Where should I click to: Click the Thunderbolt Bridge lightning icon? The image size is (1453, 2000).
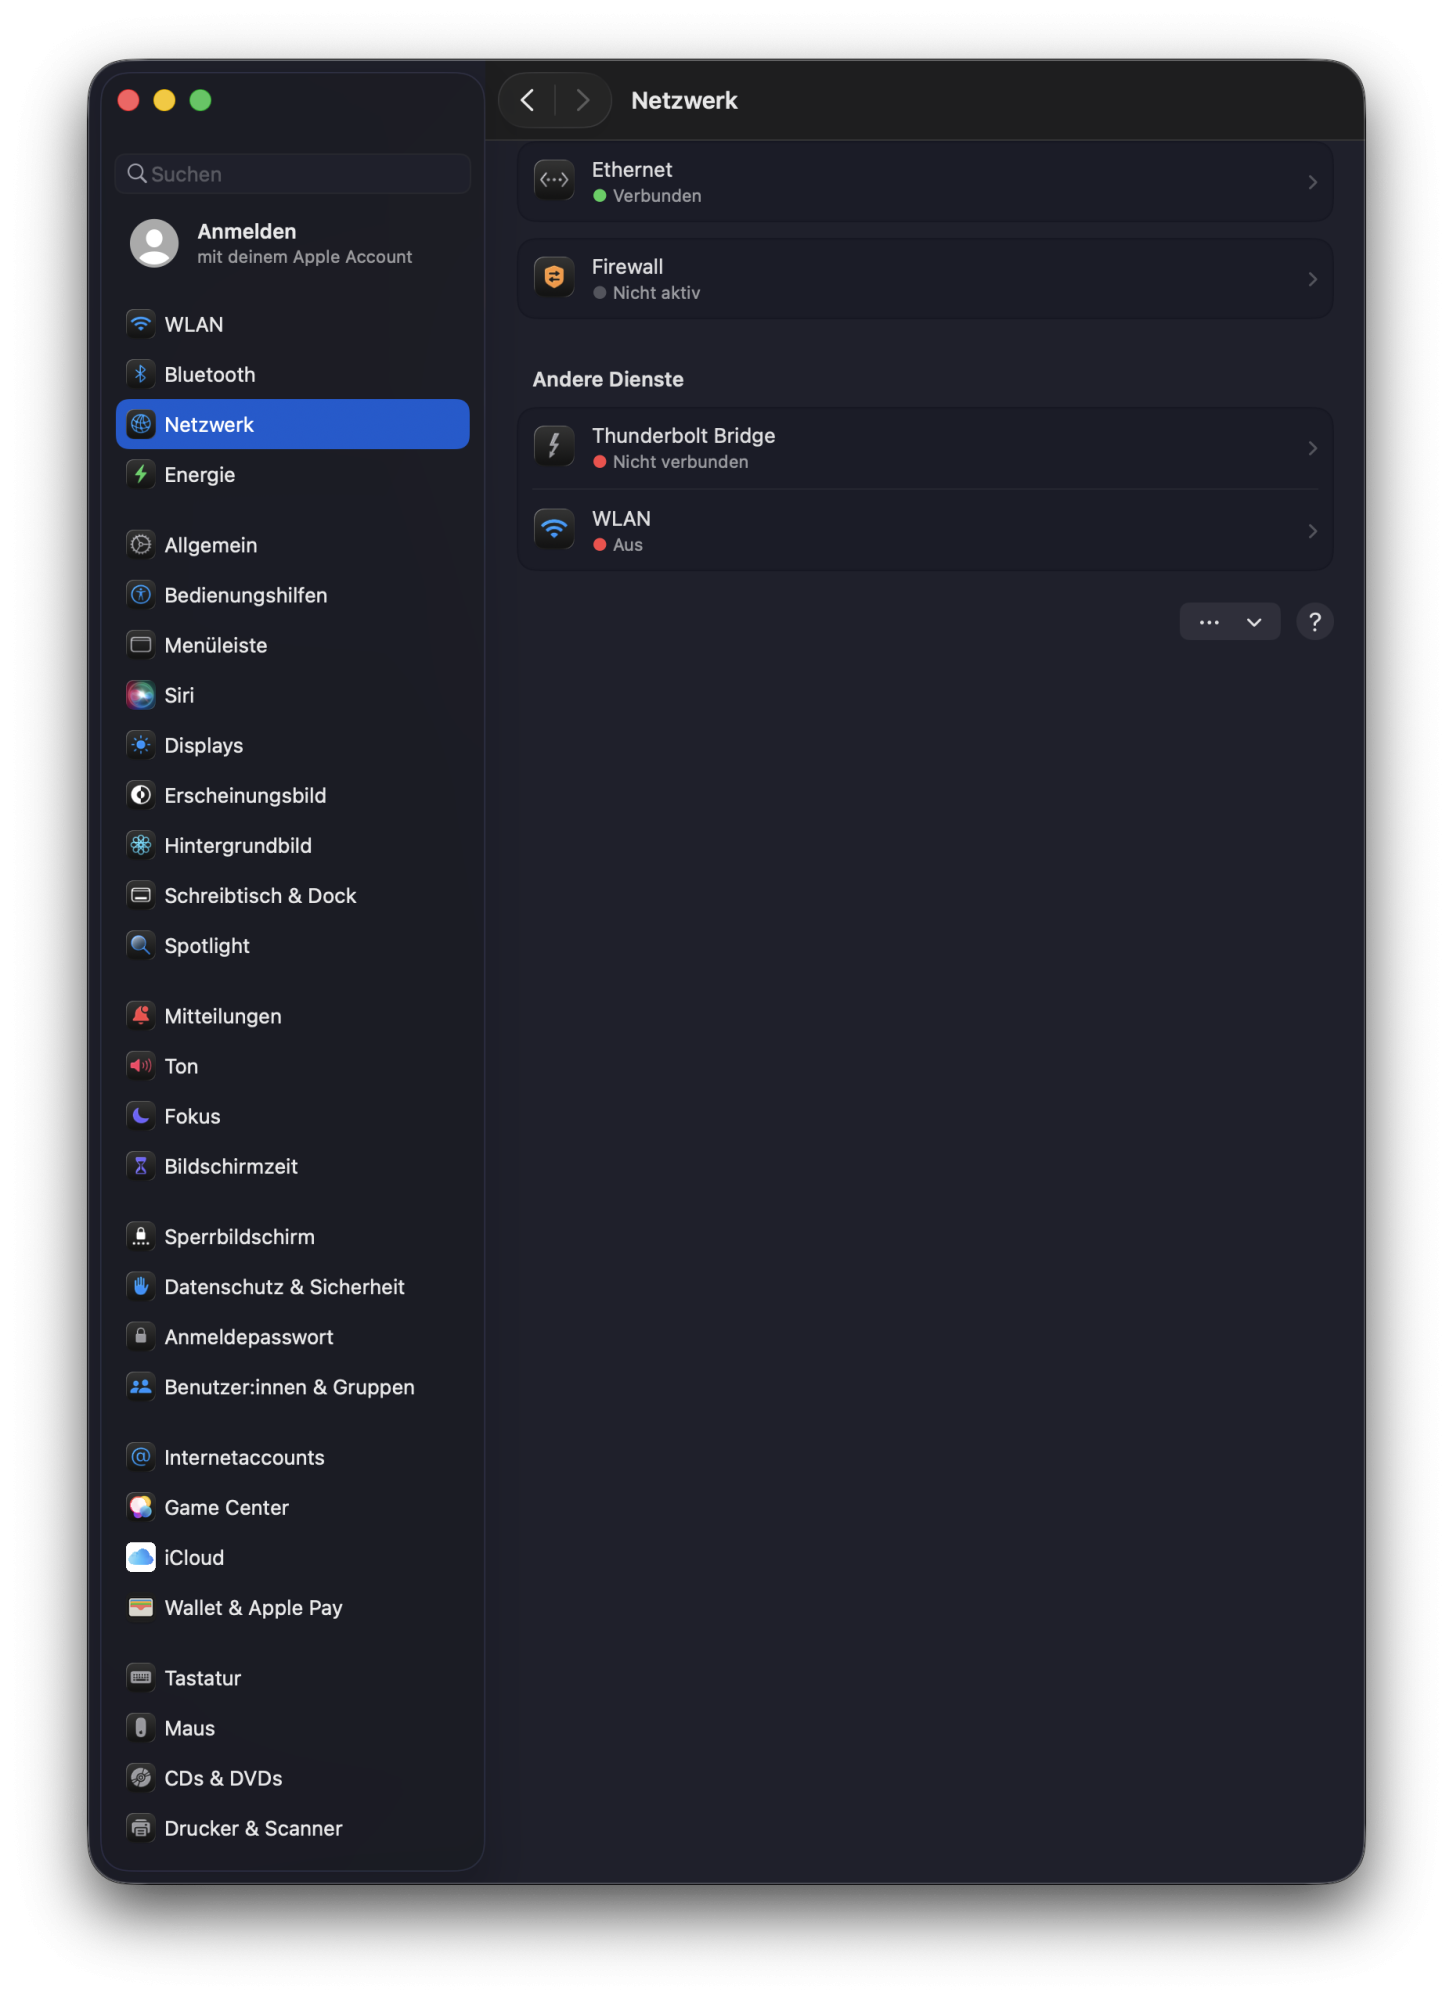click(554, 447)
